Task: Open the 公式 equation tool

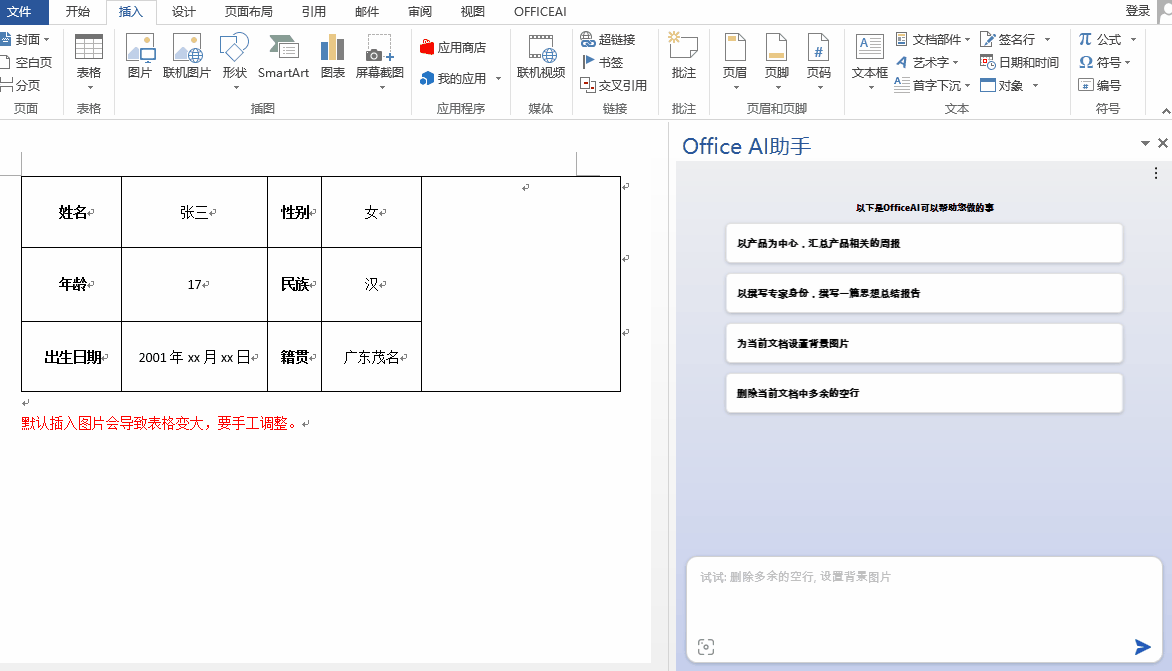Action: click(1100, 38)
